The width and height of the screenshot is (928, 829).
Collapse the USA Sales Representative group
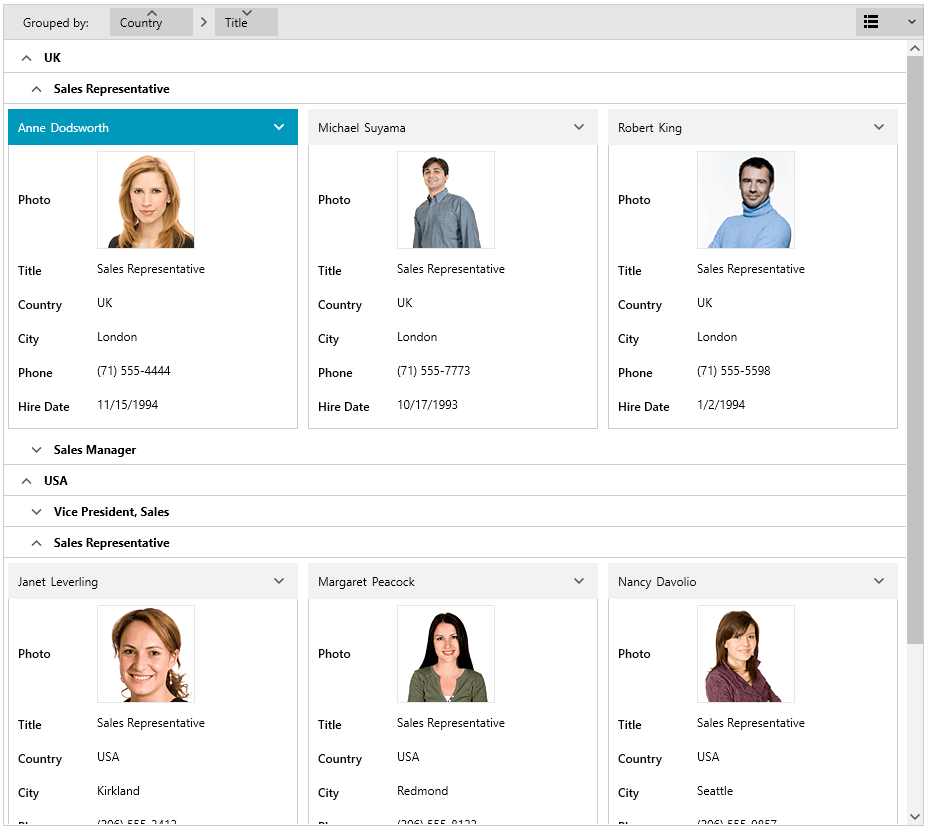(x=36, y=543)
